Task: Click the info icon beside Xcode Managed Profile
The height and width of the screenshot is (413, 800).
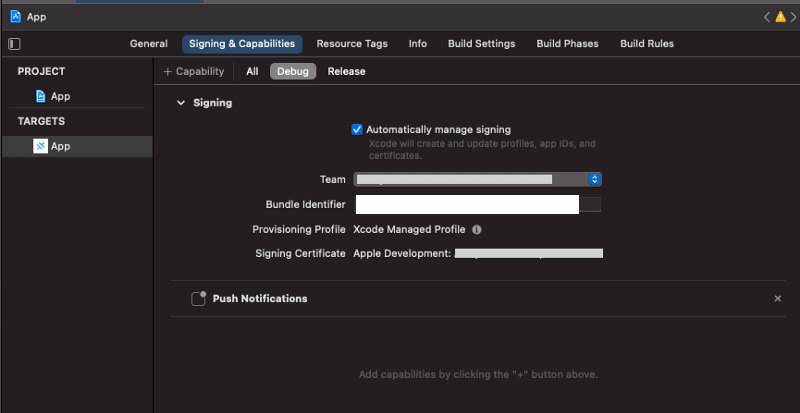Action: click(x=477, y=230)
